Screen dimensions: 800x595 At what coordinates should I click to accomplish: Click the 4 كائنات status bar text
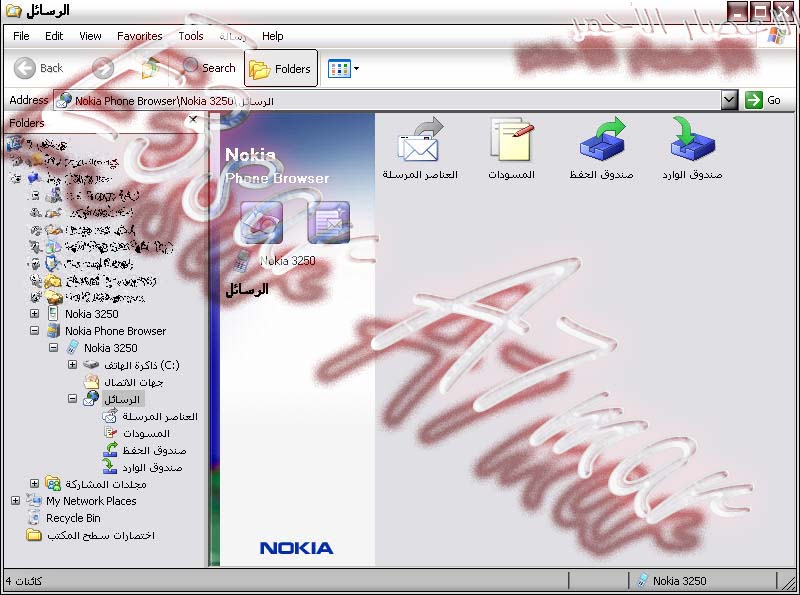pyautogui.click(x=23, y=581)
